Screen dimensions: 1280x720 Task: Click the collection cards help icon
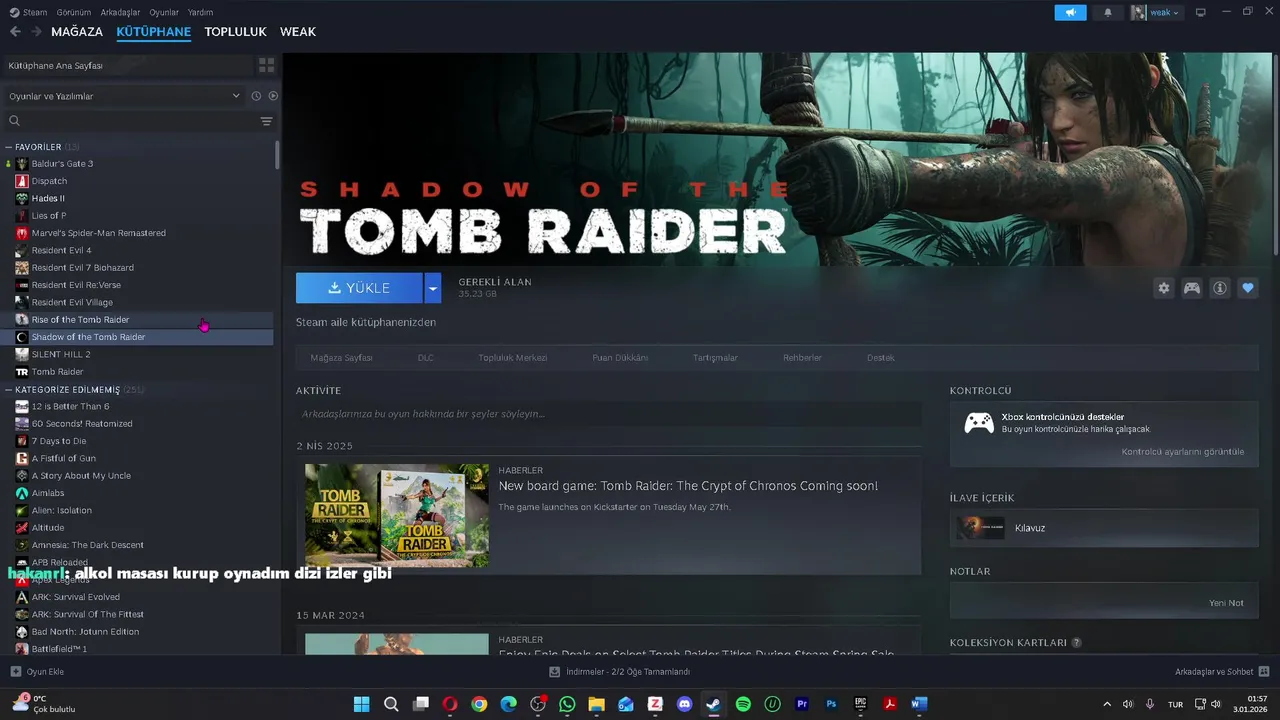pos(1076,643)
